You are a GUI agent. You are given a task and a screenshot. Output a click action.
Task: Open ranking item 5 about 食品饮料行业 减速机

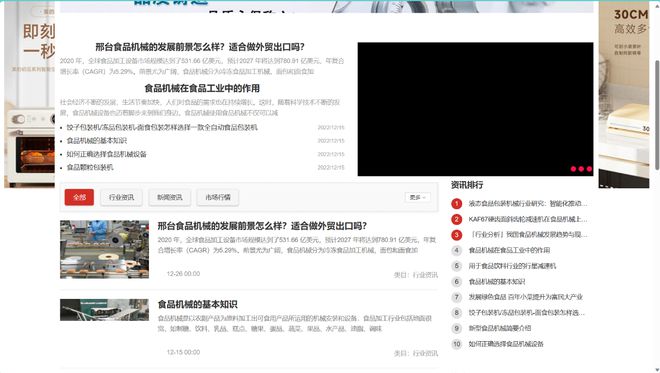coord(512,266)
